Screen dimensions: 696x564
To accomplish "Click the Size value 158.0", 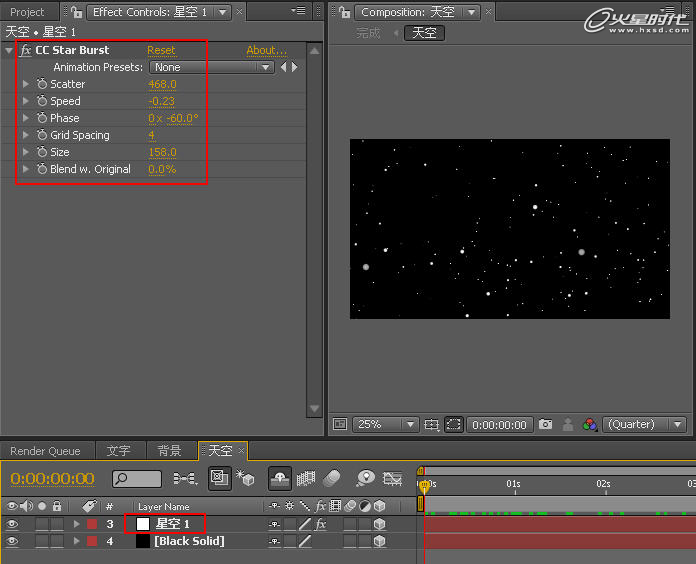I will pos(162,152).
